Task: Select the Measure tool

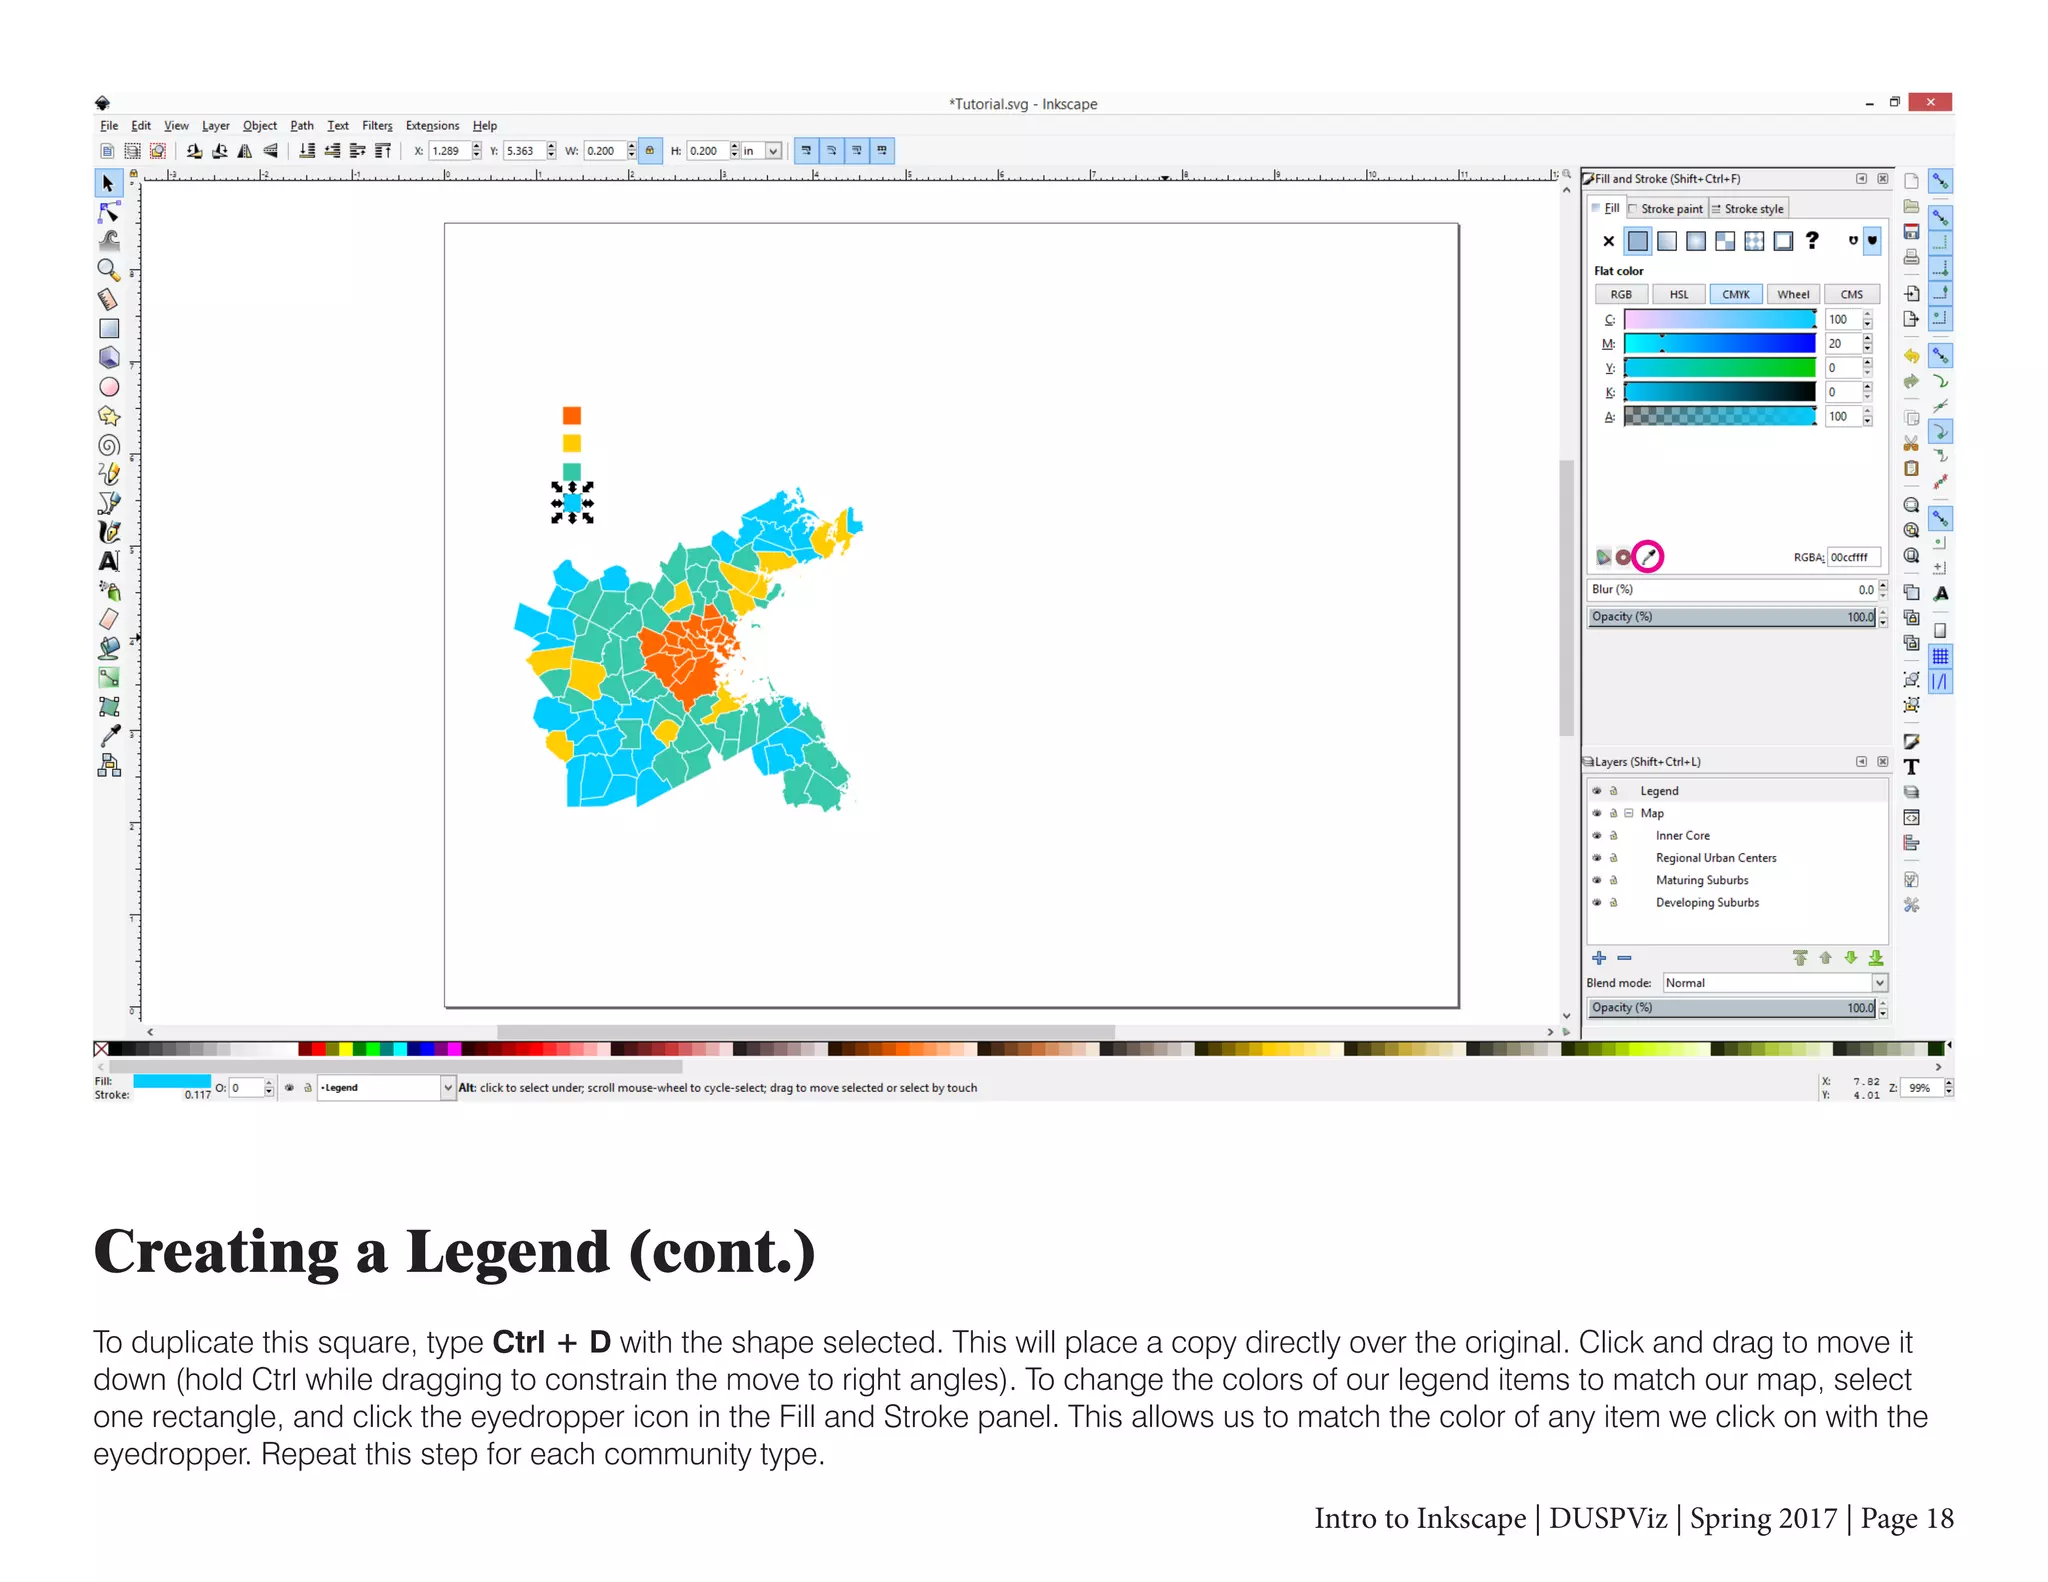Action: (108, 299)
